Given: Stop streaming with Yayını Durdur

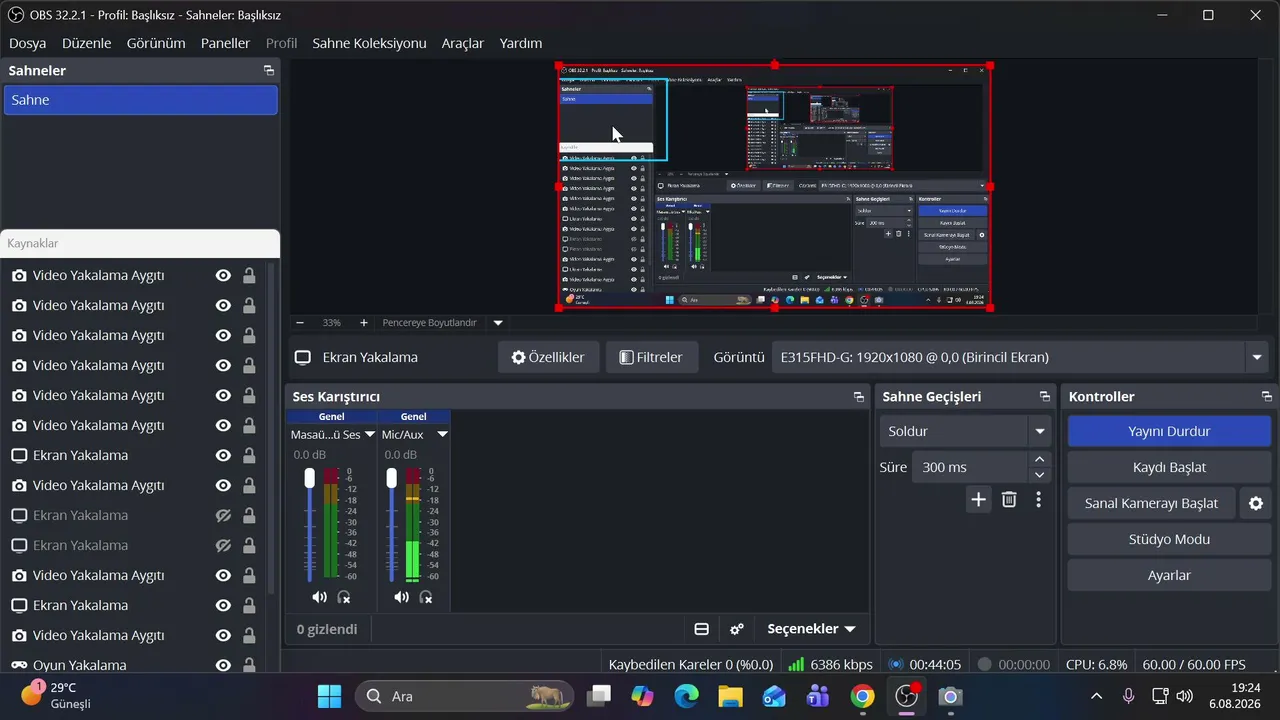Looking at the screenshot, I should click(x=1169, y=431).
